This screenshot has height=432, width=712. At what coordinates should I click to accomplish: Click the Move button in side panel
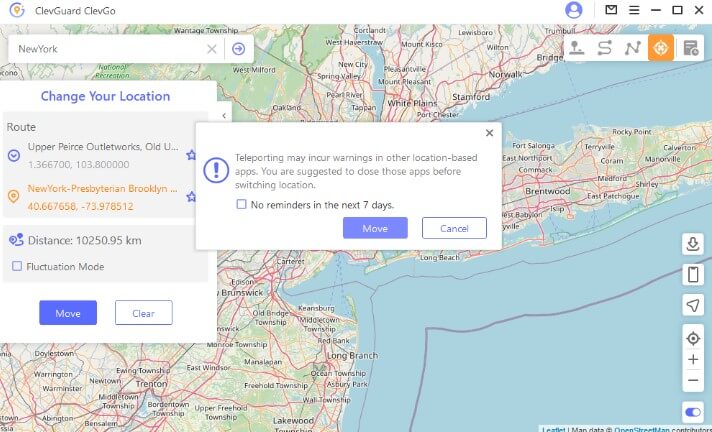(x=68, y=313)
